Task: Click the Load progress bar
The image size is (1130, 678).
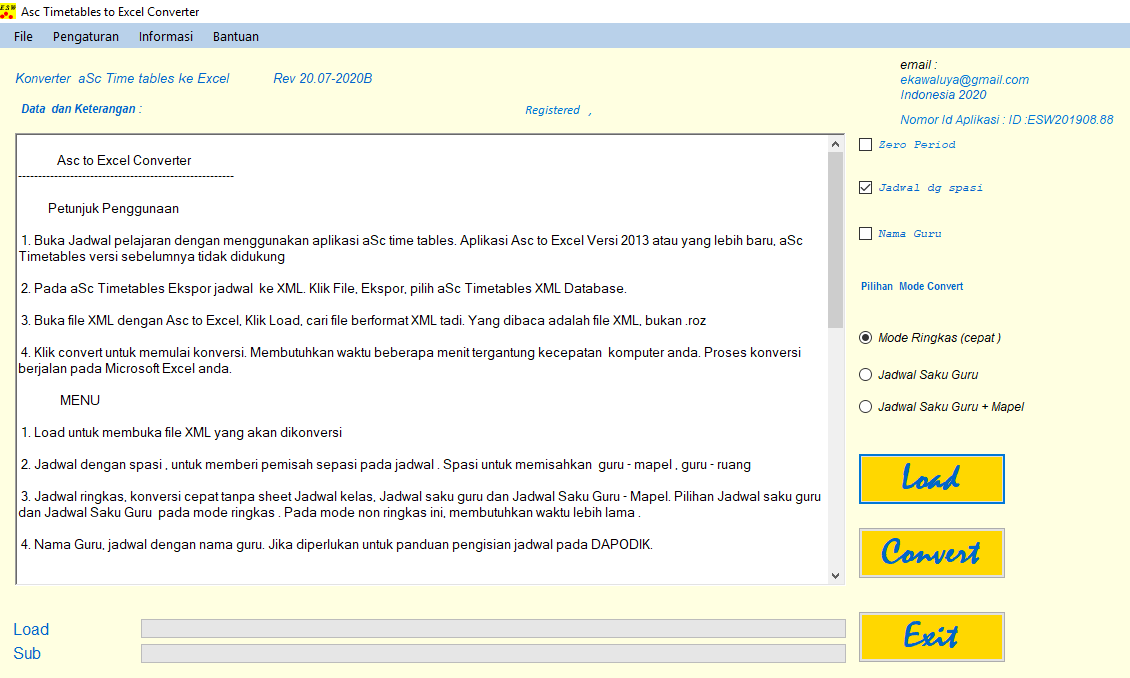Action: click(493, 629)
